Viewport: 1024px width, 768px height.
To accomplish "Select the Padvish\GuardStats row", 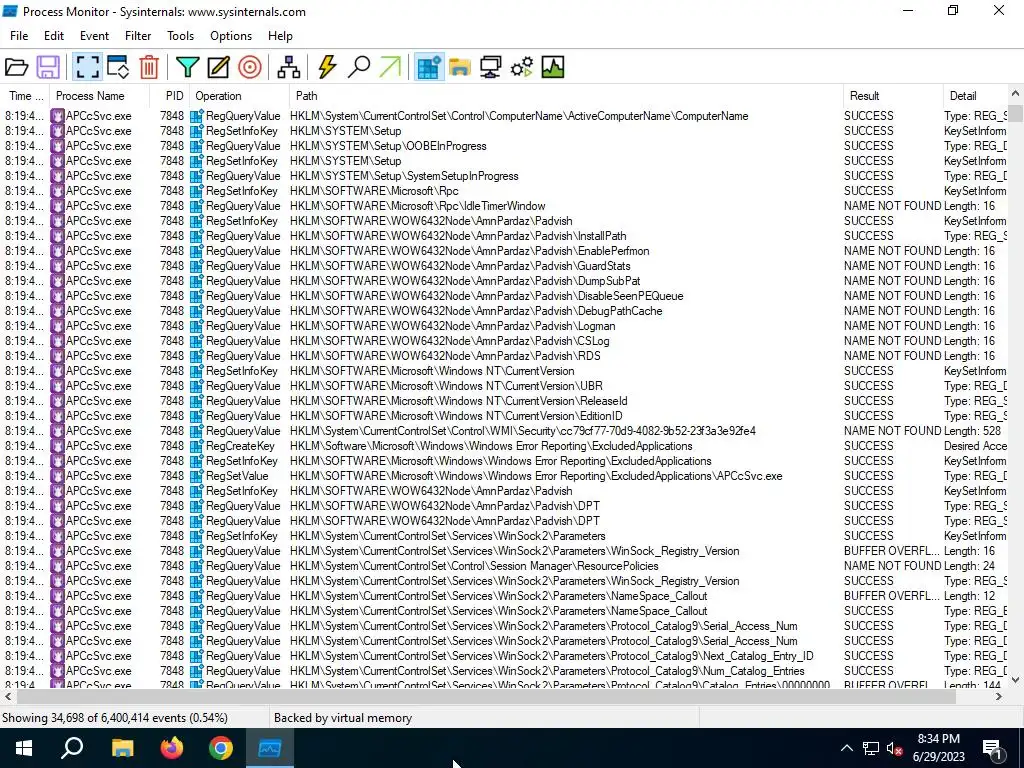I will coord(460,266).
